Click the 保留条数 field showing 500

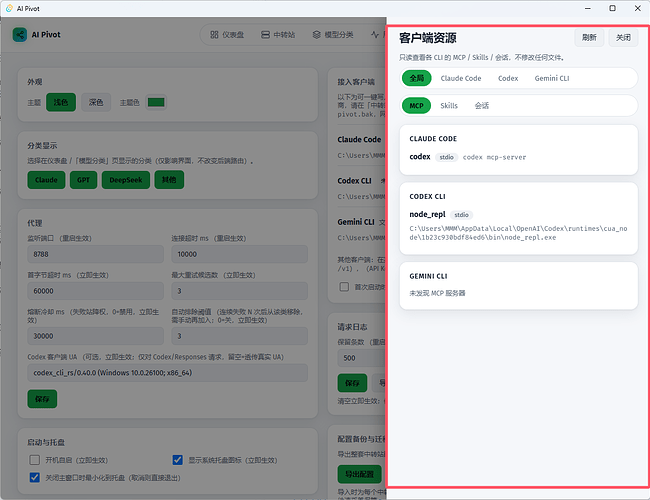point(362,358)
